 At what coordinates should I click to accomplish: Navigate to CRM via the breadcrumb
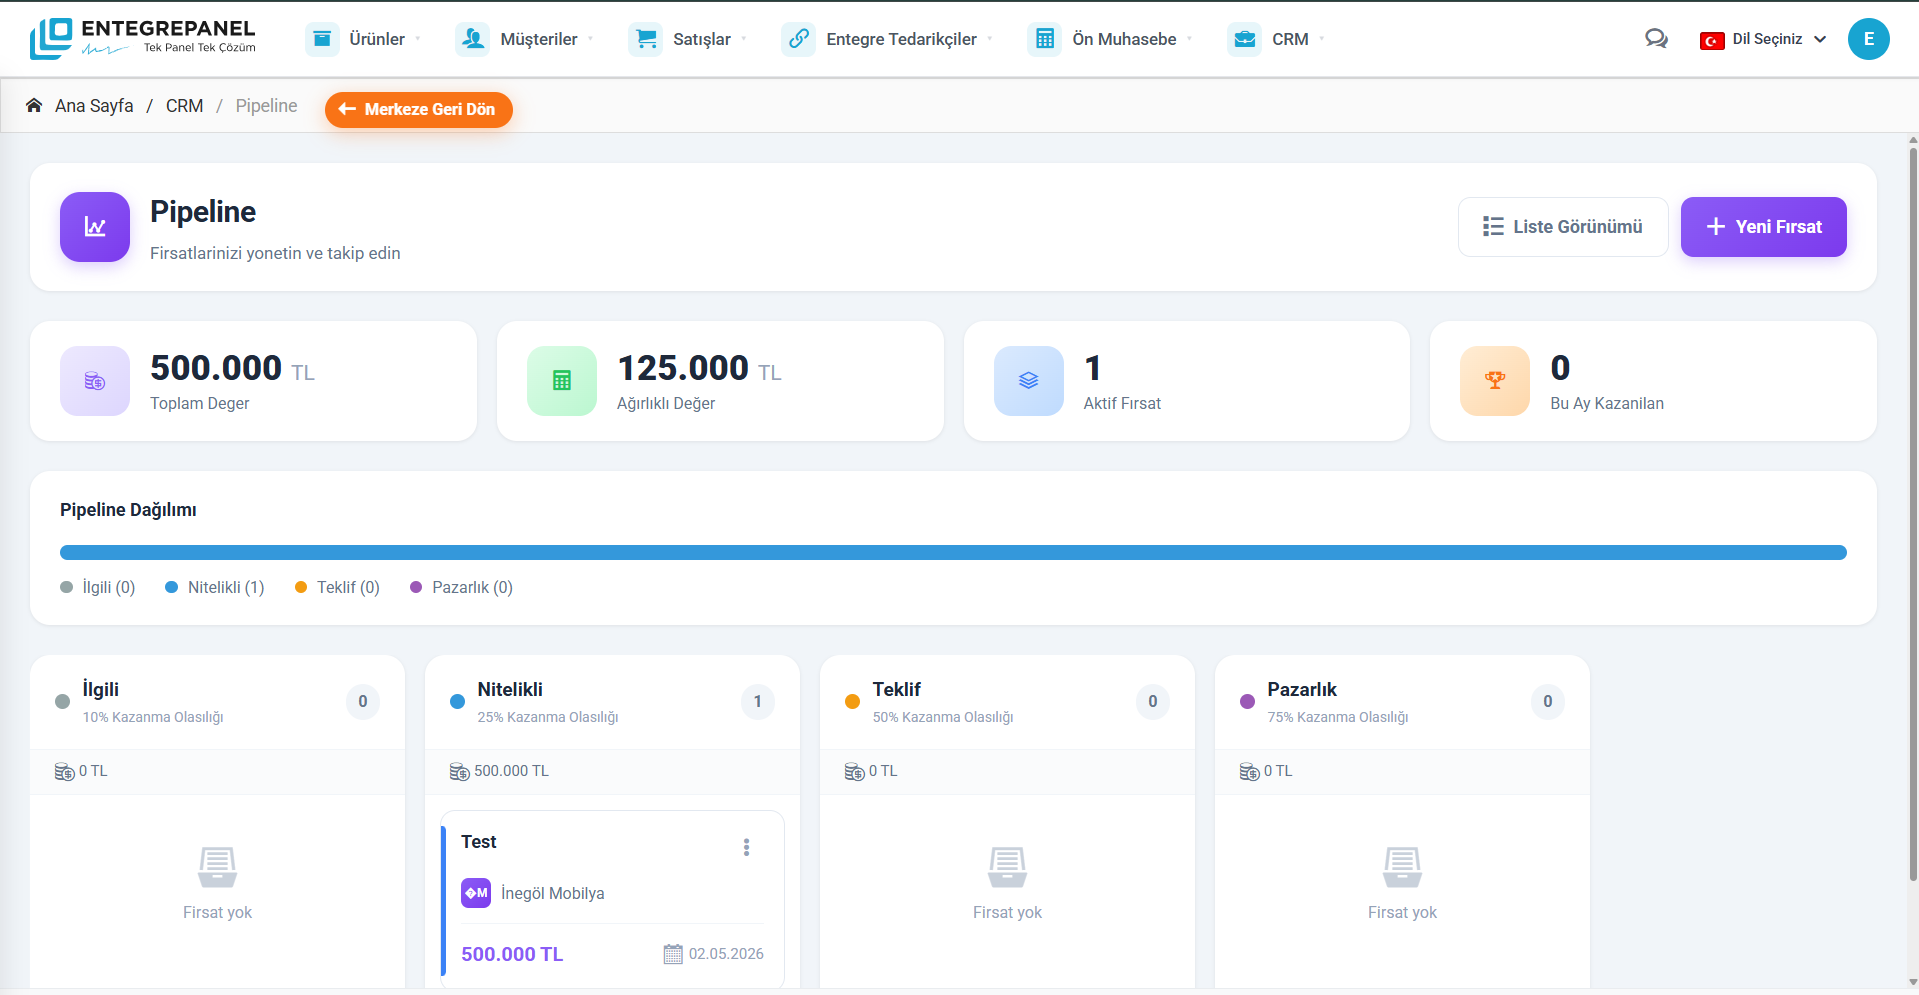(x=184, y=105)
